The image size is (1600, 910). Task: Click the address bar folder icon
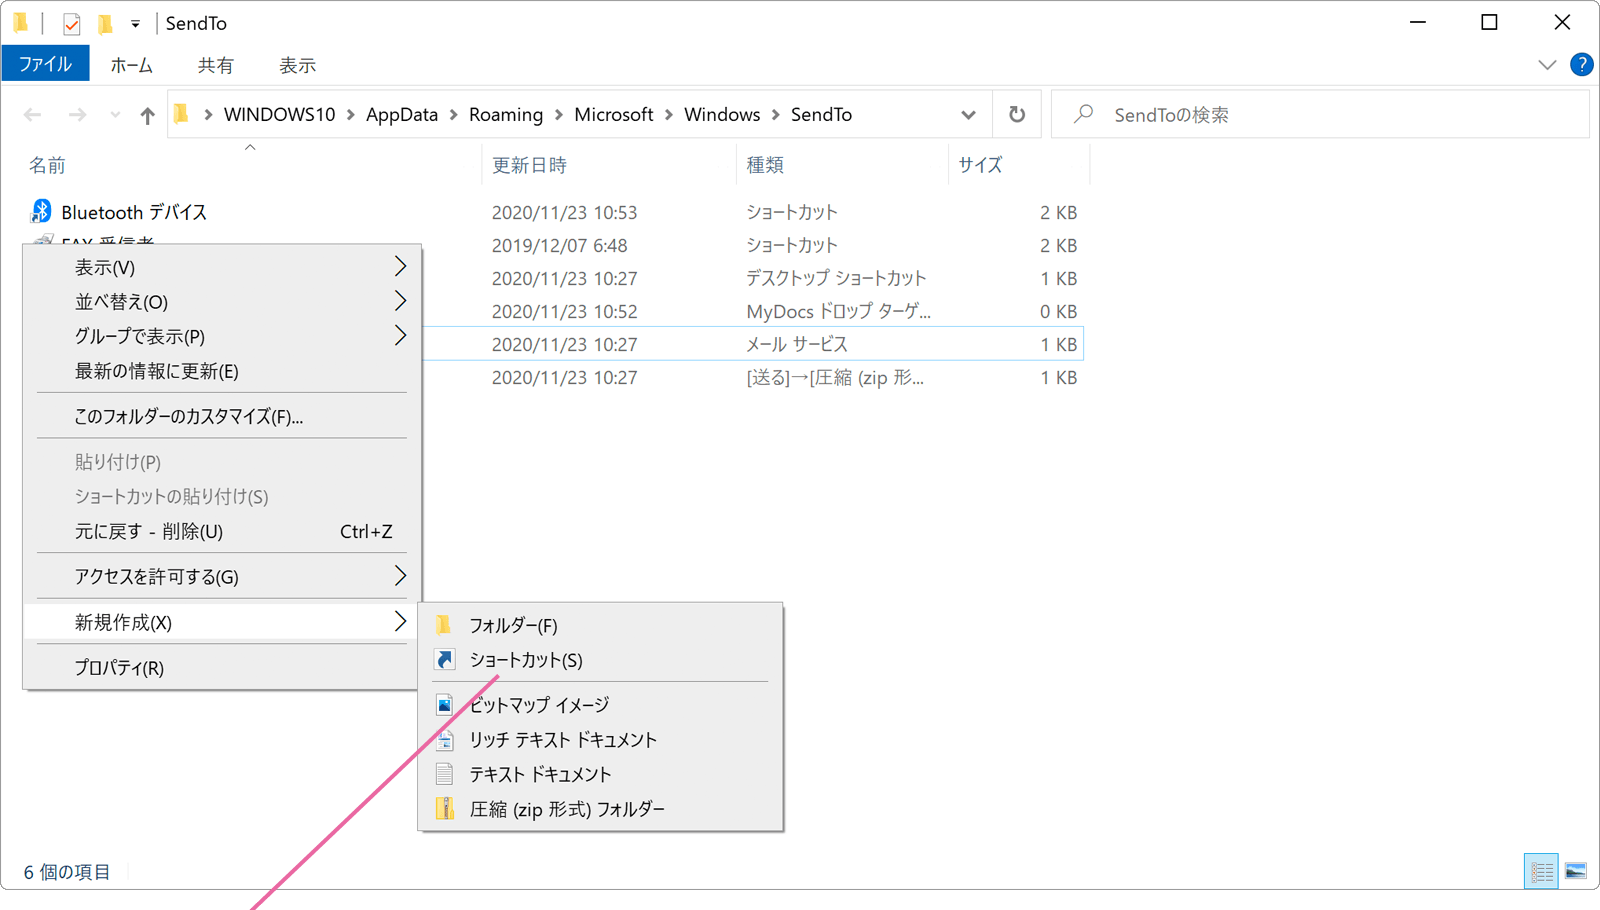pyautogui.click(x=181, y=114)
